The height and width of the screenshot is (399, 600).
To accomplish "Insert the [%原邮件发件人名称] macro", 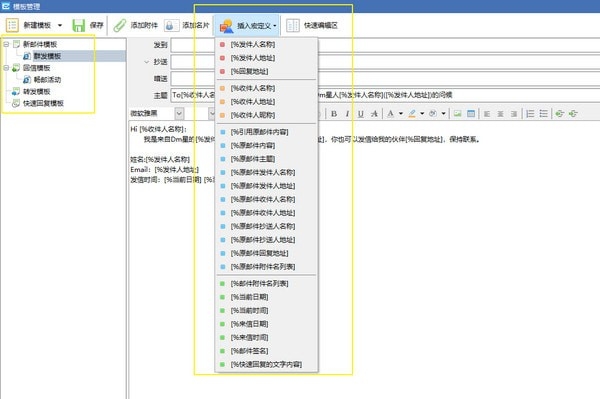I will pos(267,173).
